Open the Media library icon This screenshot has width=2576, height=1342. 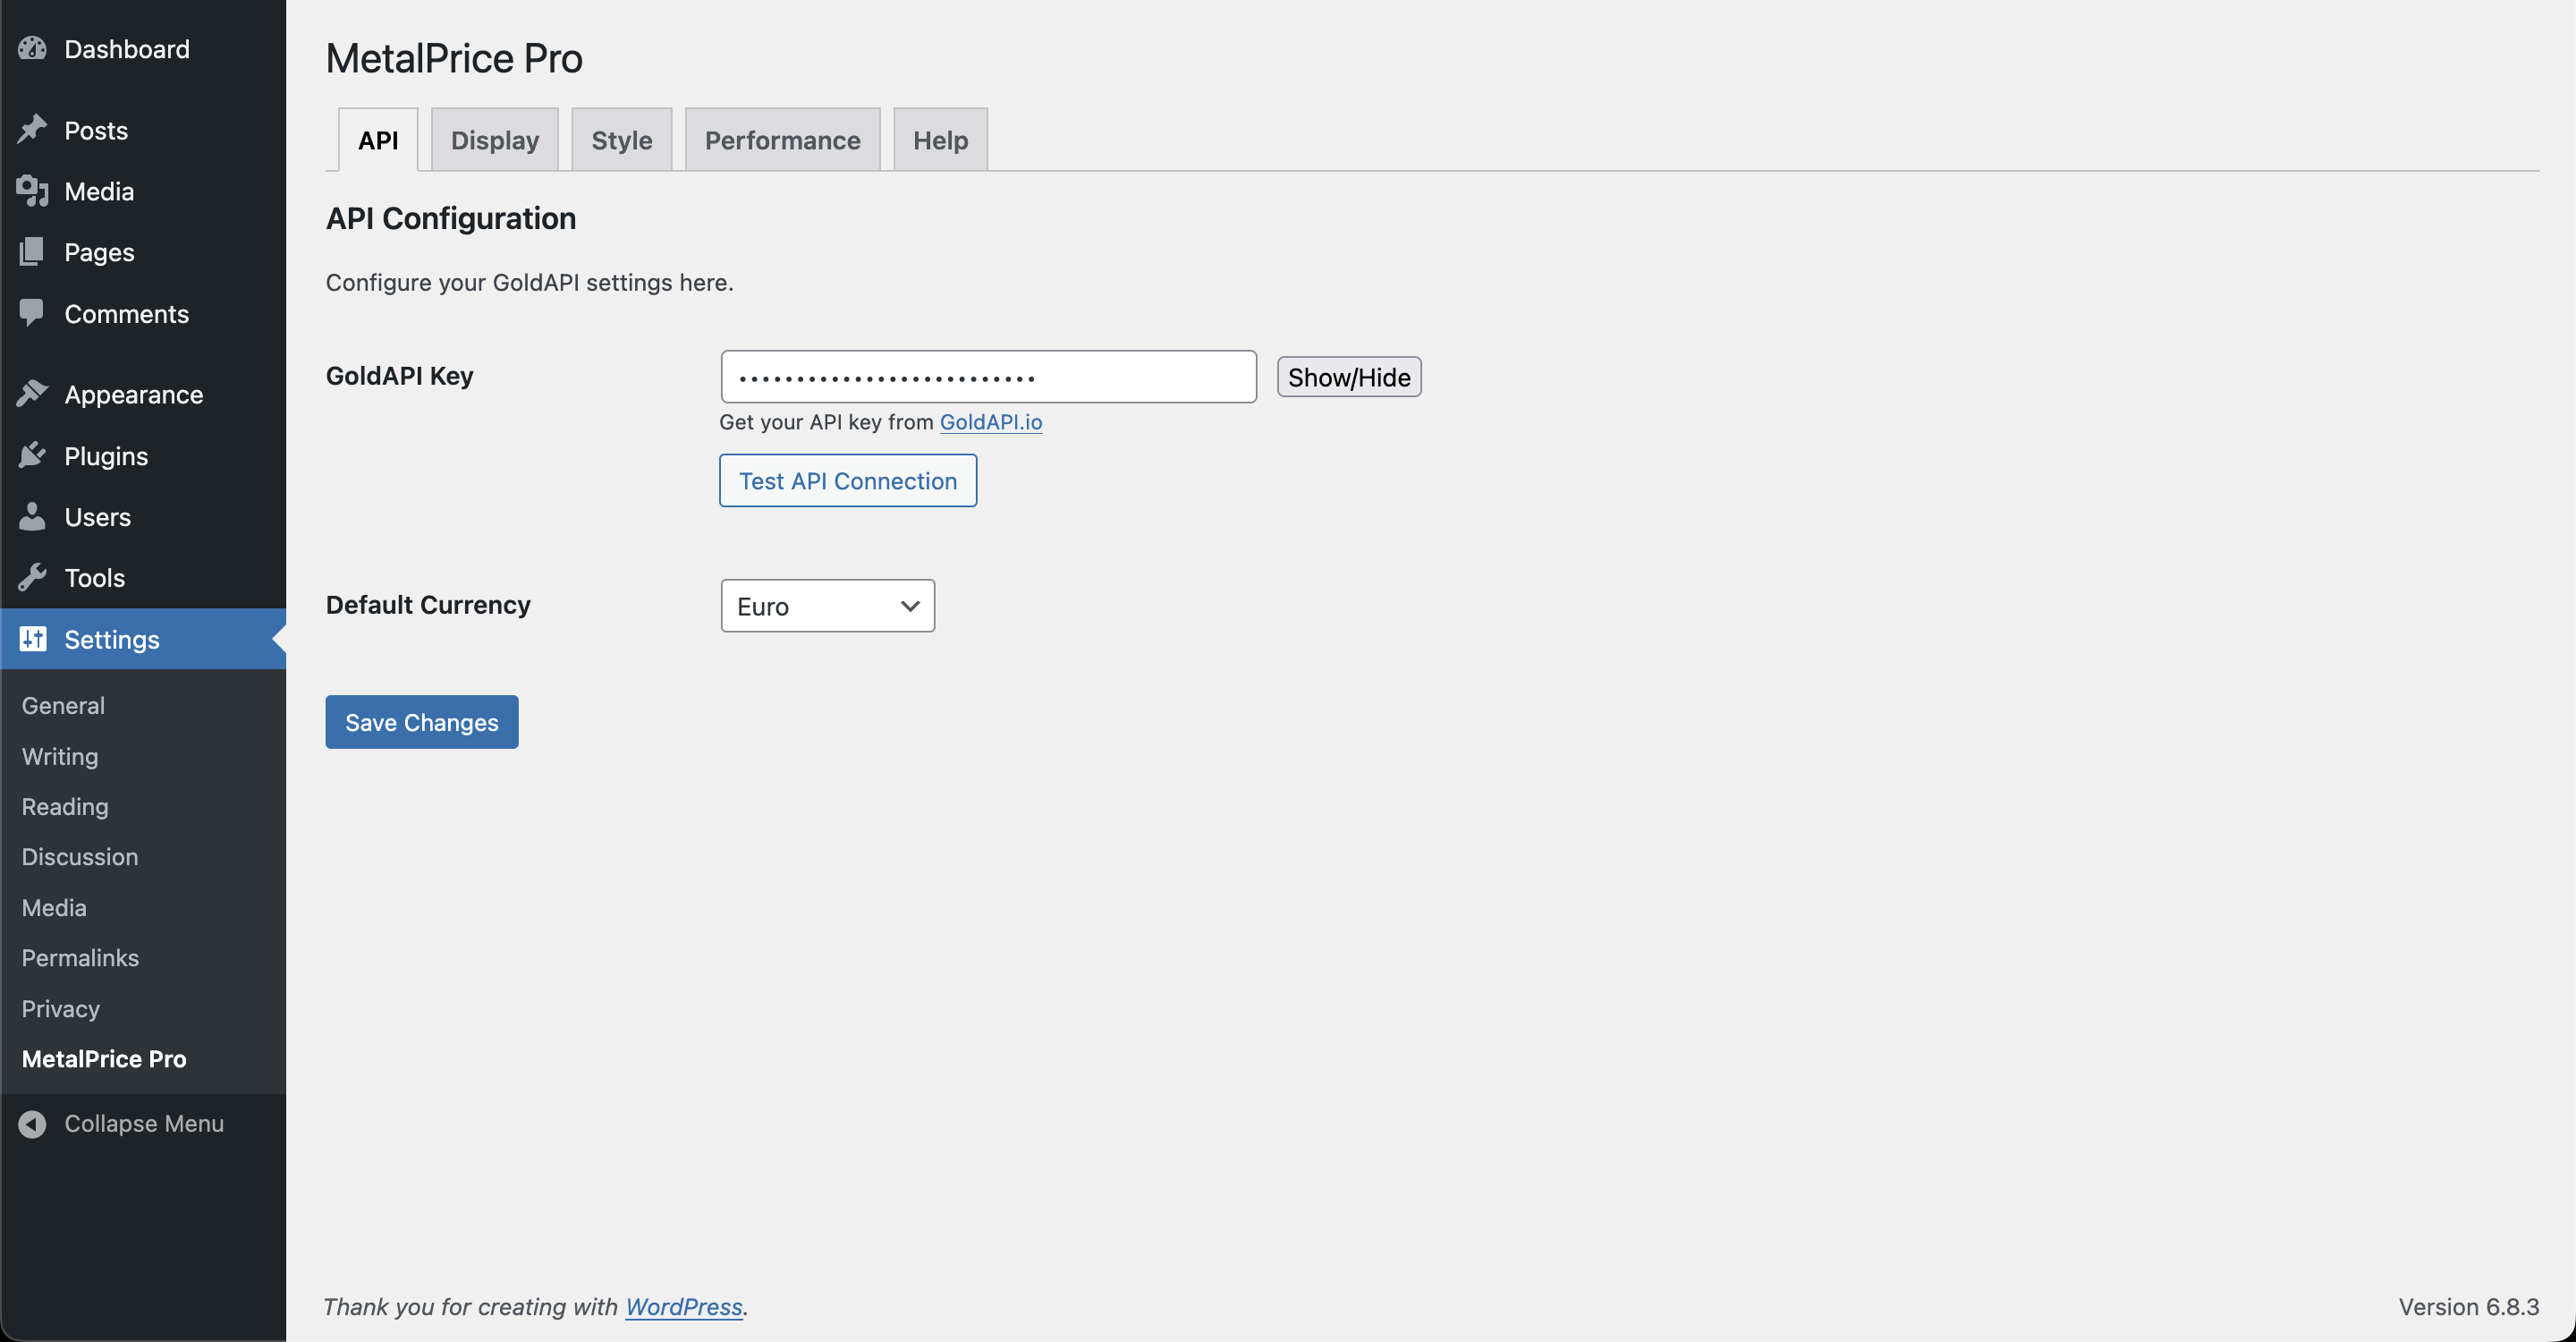click(33, 190)
